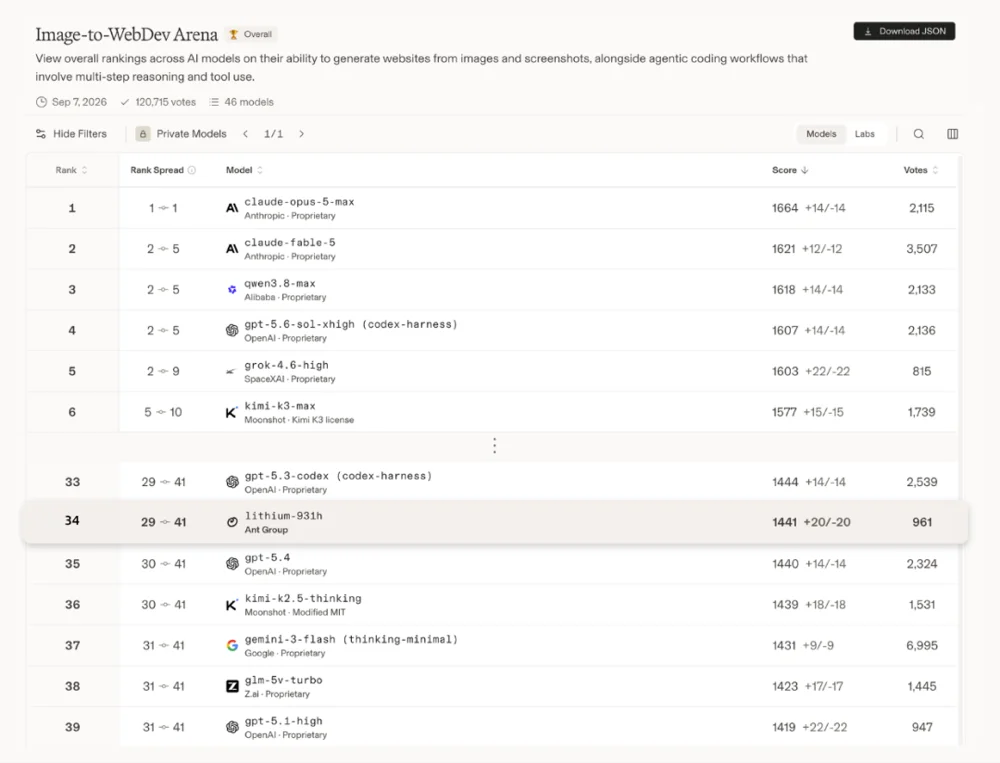Click the Rank Spread info icon

coord(192,170)
